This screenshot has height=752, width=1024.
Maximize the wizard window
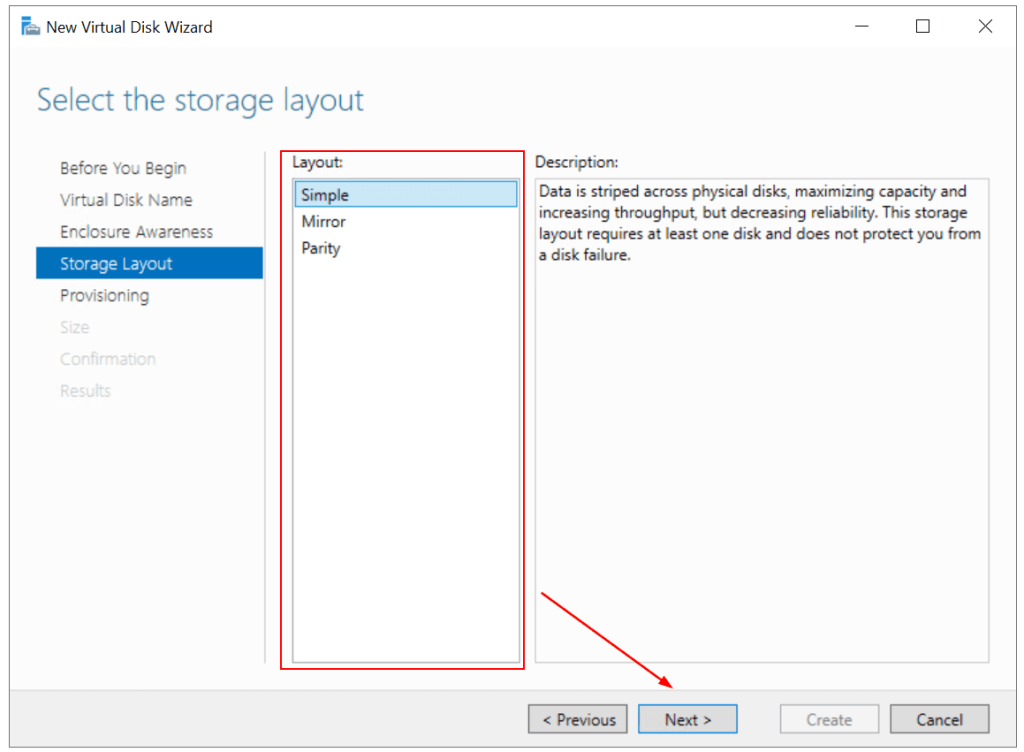[x=922, y=27]
